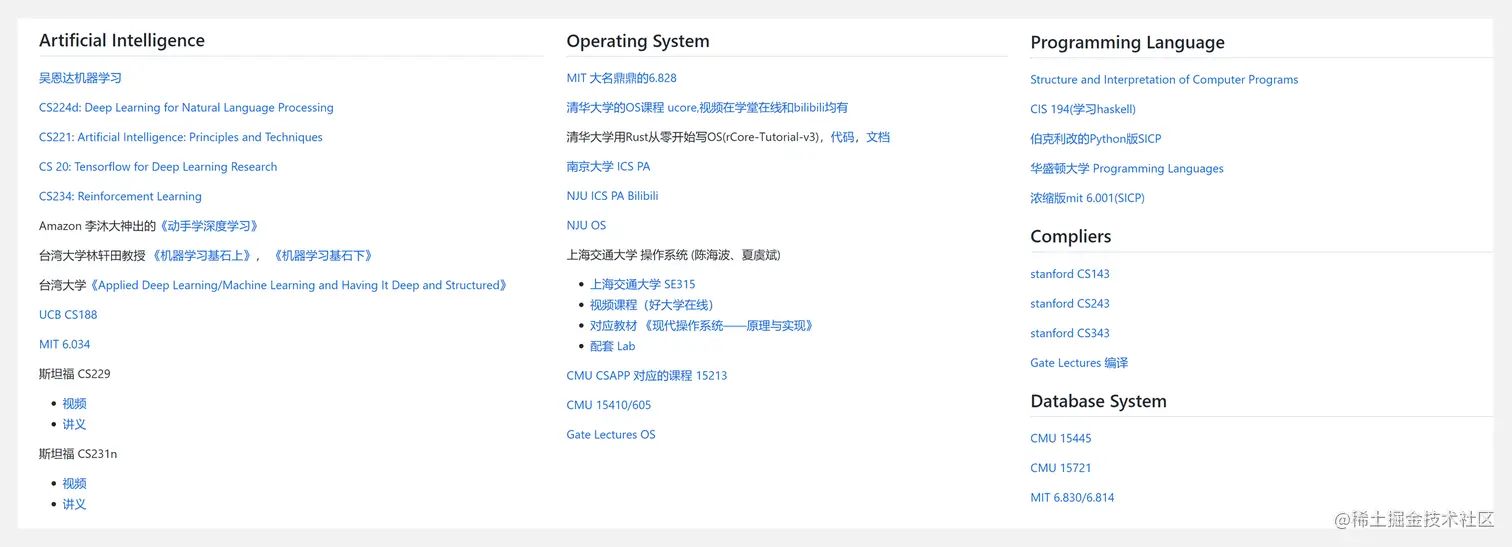The width and height of the screenshot is (1512, 547).
Task: Click the 斯坦福 CS231n text
Action: (78, 454)
